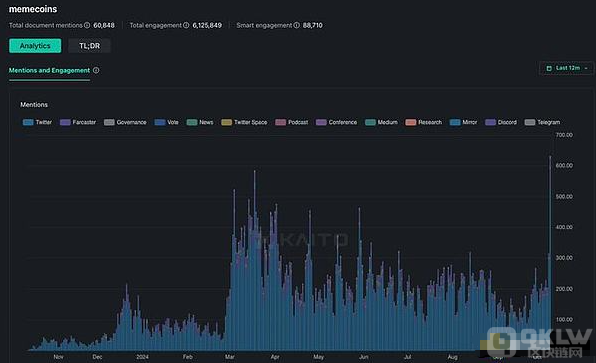Click the 700.00 y-axis label
This screenshot has width=596, height=363.
pos(564,135)
